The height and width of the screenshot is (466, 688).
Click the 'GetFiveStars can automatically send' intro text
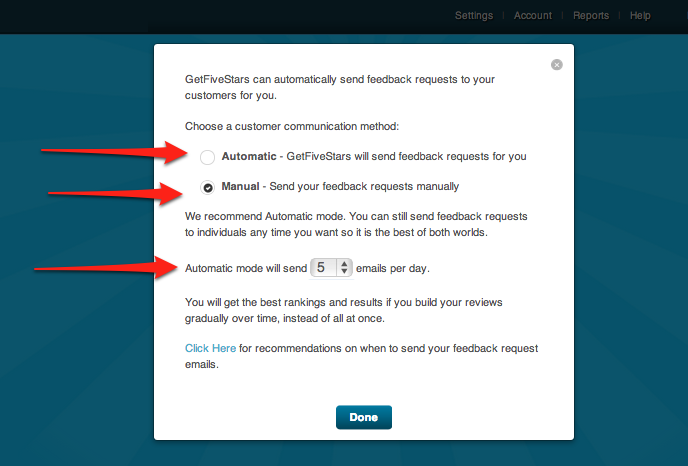340,87
